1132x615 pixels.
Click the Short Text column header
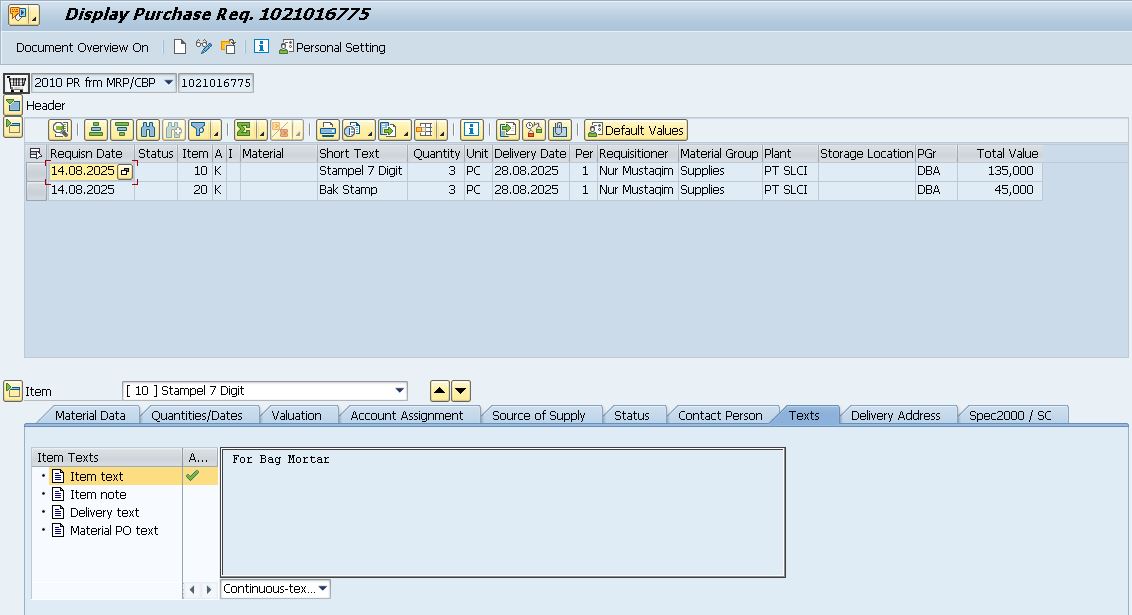[362, 153]
